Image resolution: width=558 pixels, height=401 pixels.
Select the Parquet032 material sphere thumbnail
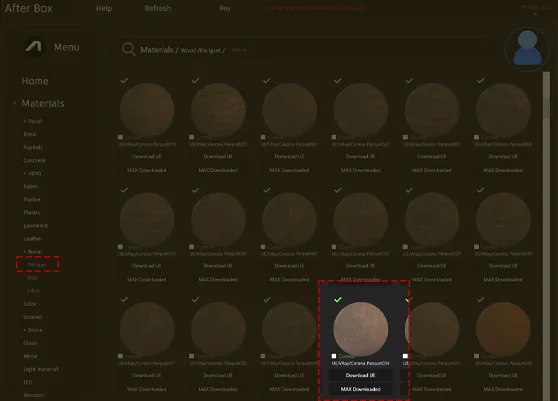[218, 329]
